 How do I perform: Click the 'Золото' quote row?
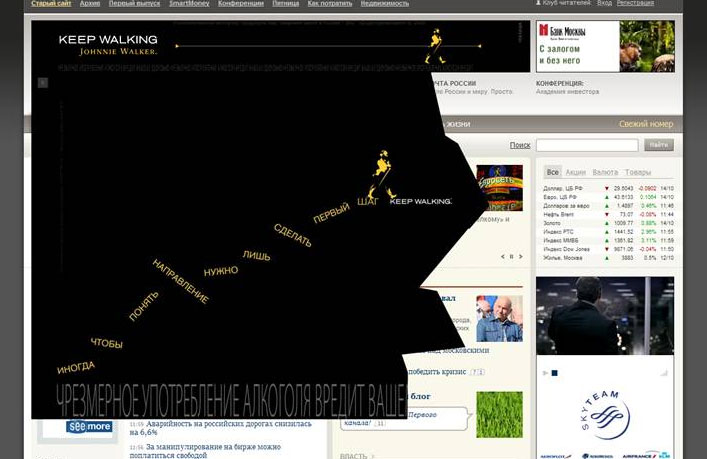pyautogui.click(x=608, y=223)
